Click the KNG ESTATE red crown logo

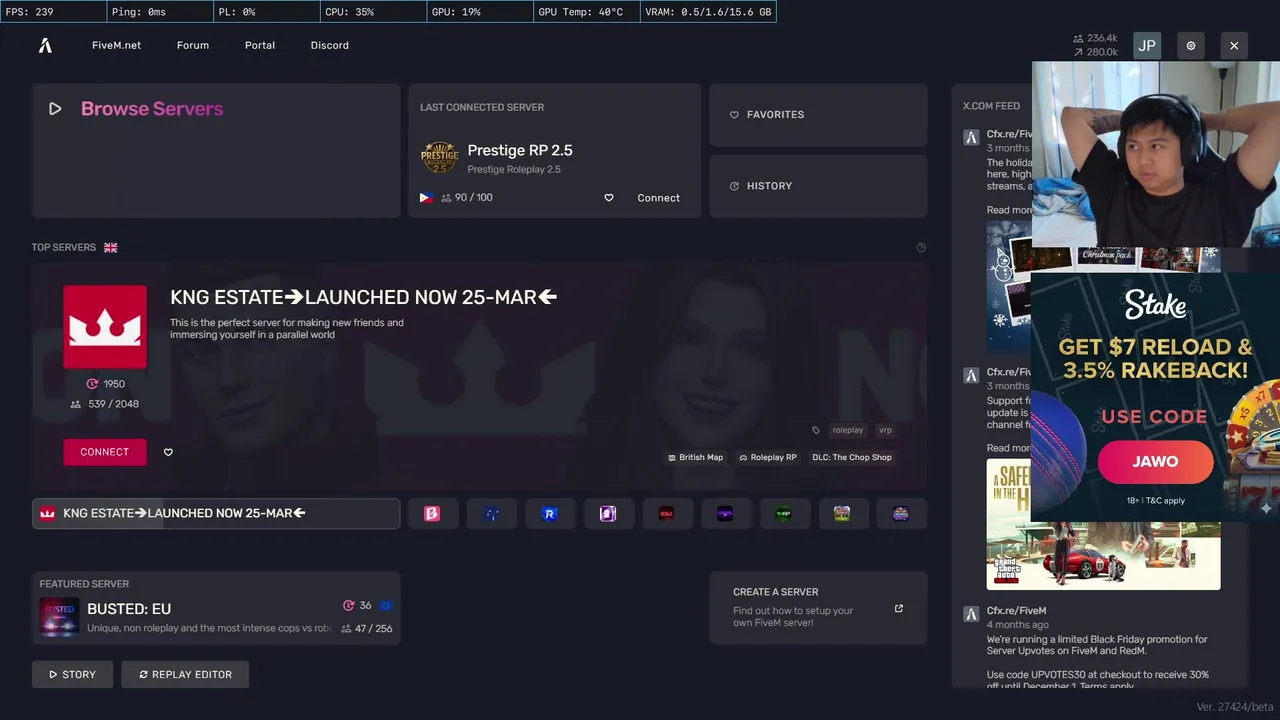(105, 327)
